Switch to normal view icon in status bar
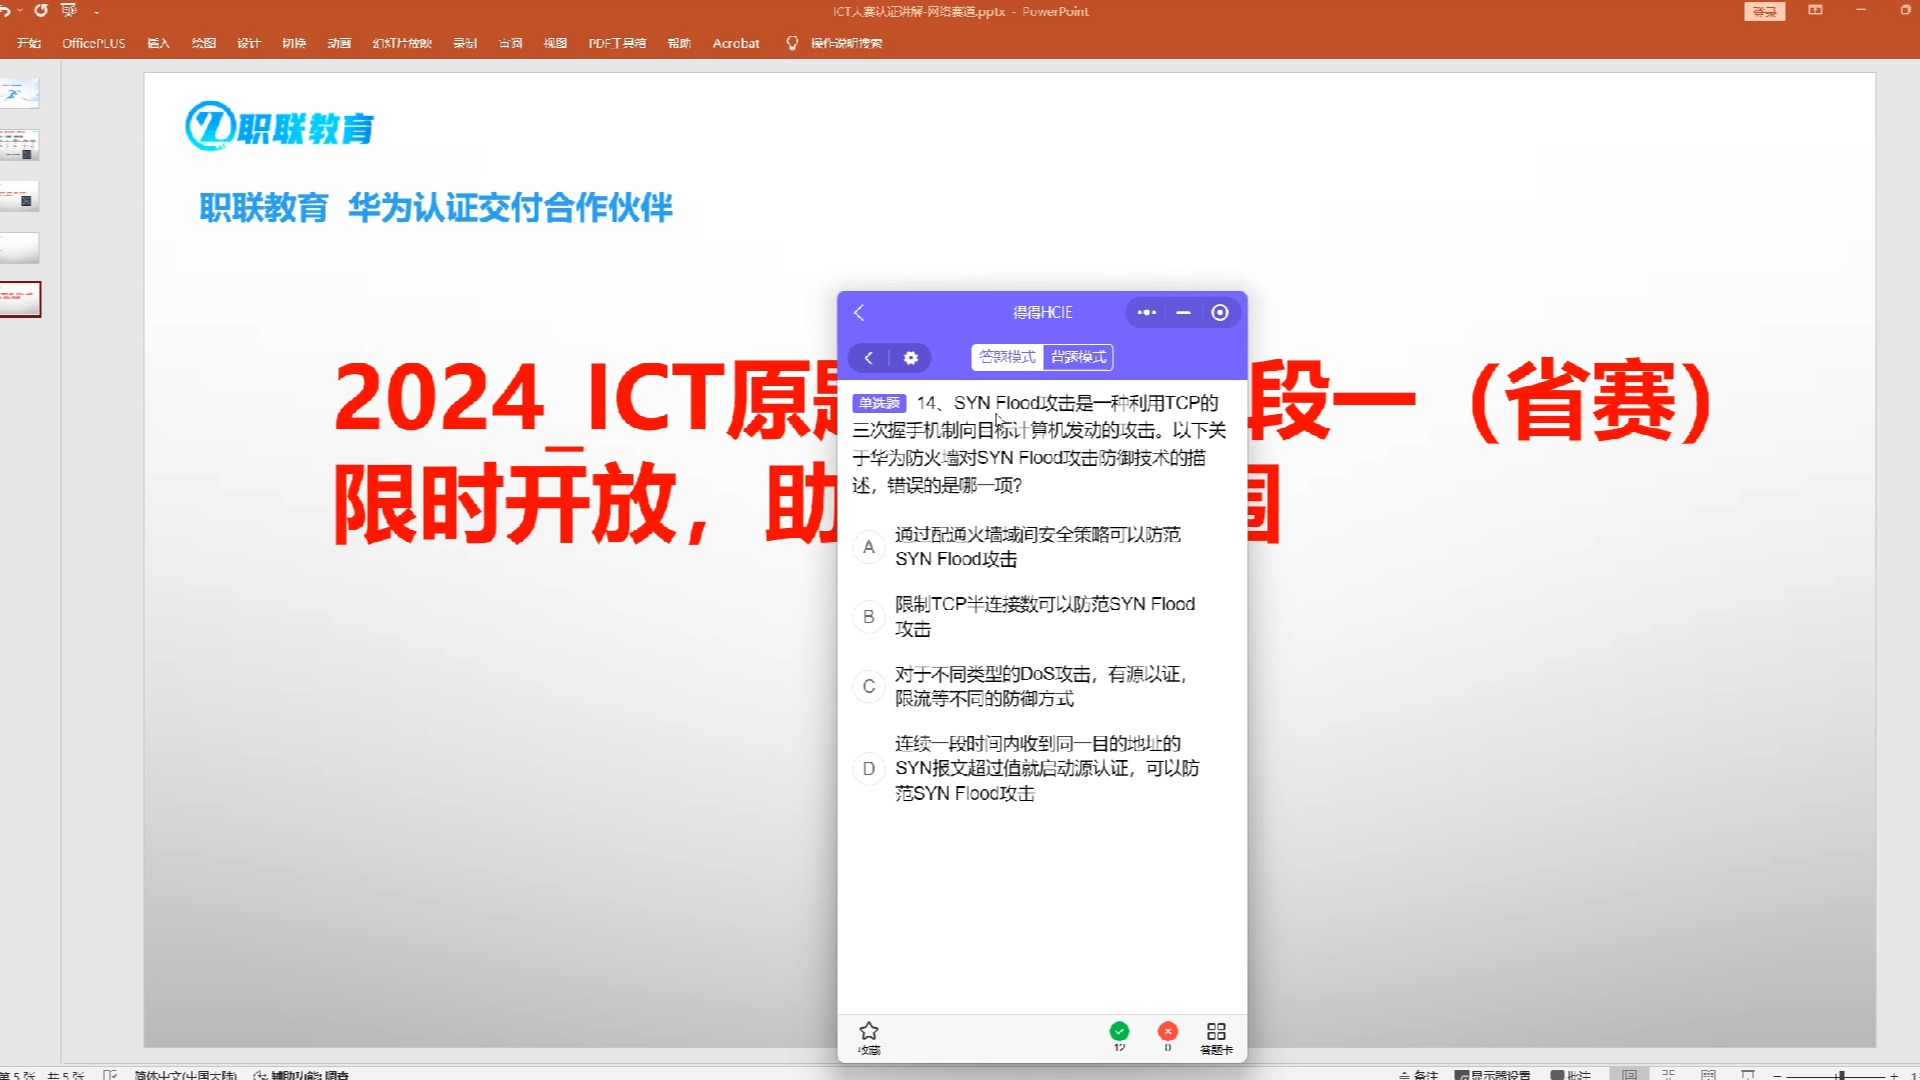The height and width of the screenshot is (1080, 1920). (1629, 1074)
